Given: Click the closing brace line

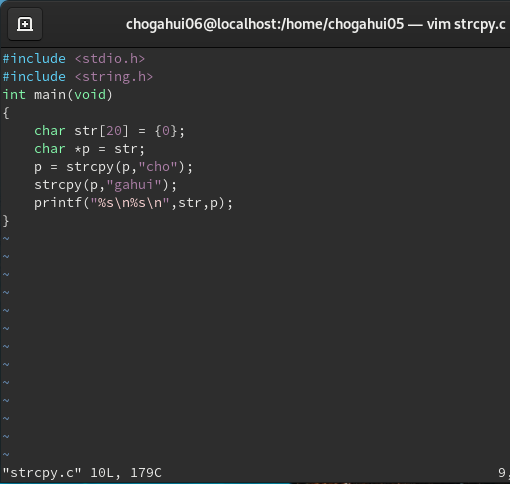Looking at the screenshot, I should 6,221.
